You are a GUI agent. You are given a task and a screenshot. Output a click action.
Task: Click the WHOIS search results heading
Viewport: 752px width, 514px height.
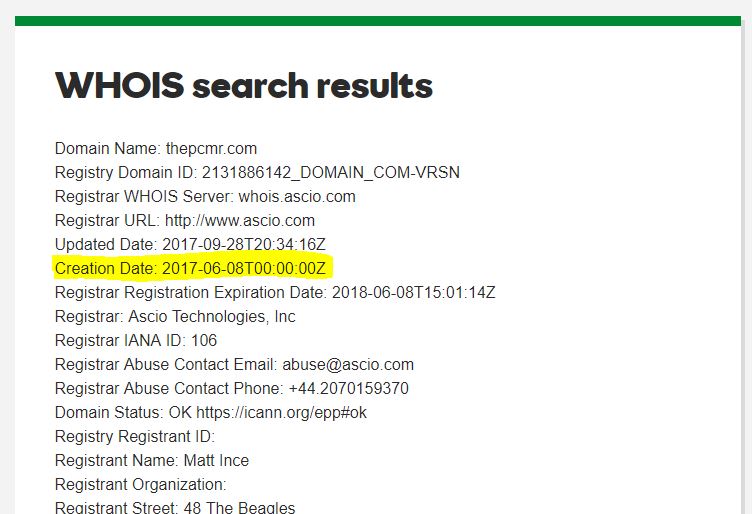click(x=244, y=86)
